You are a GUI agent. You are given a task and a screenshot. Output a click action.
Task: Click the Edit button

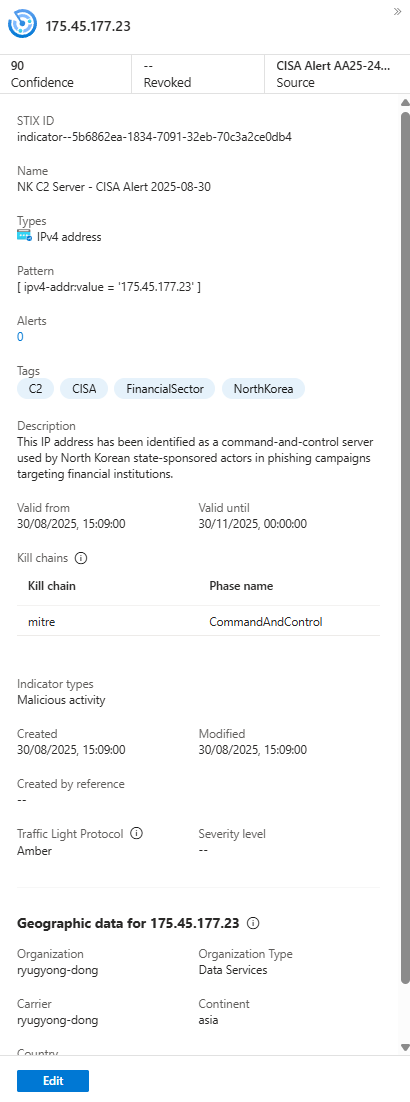coord(53,1081)
